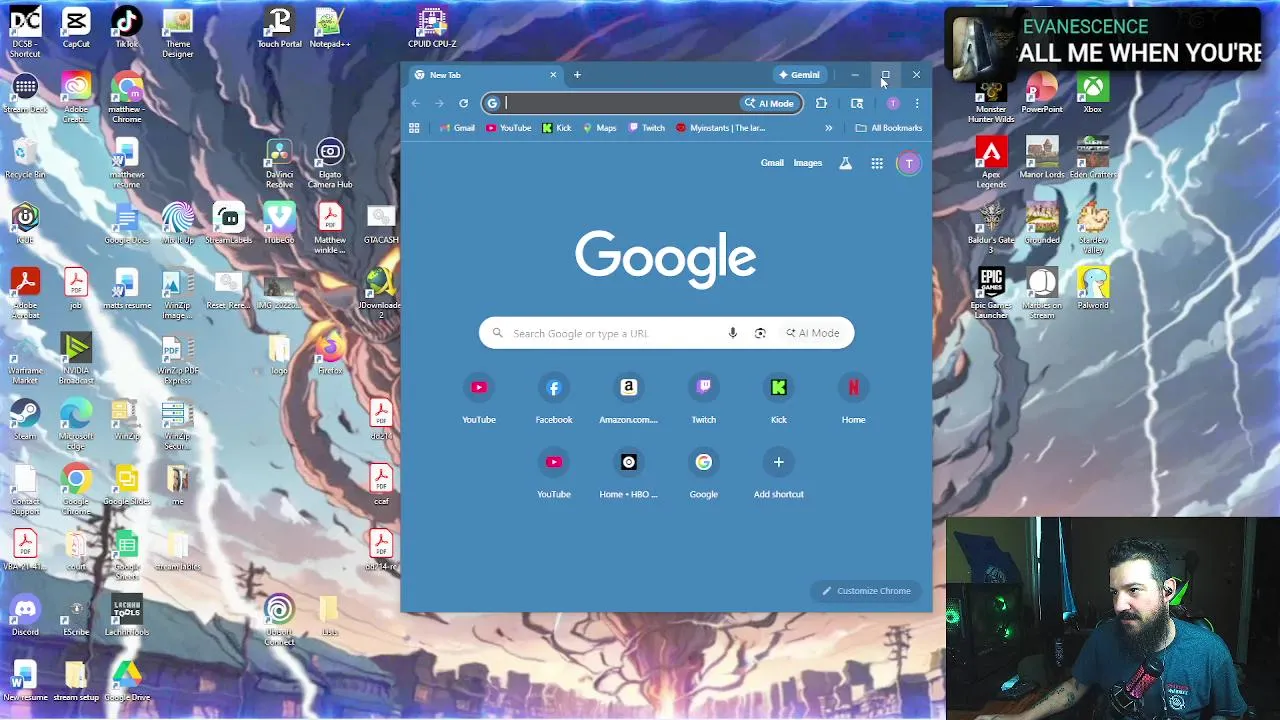Expand hidden bookmarks chevron
The image size is (1280, 720).
click(828, 128)
